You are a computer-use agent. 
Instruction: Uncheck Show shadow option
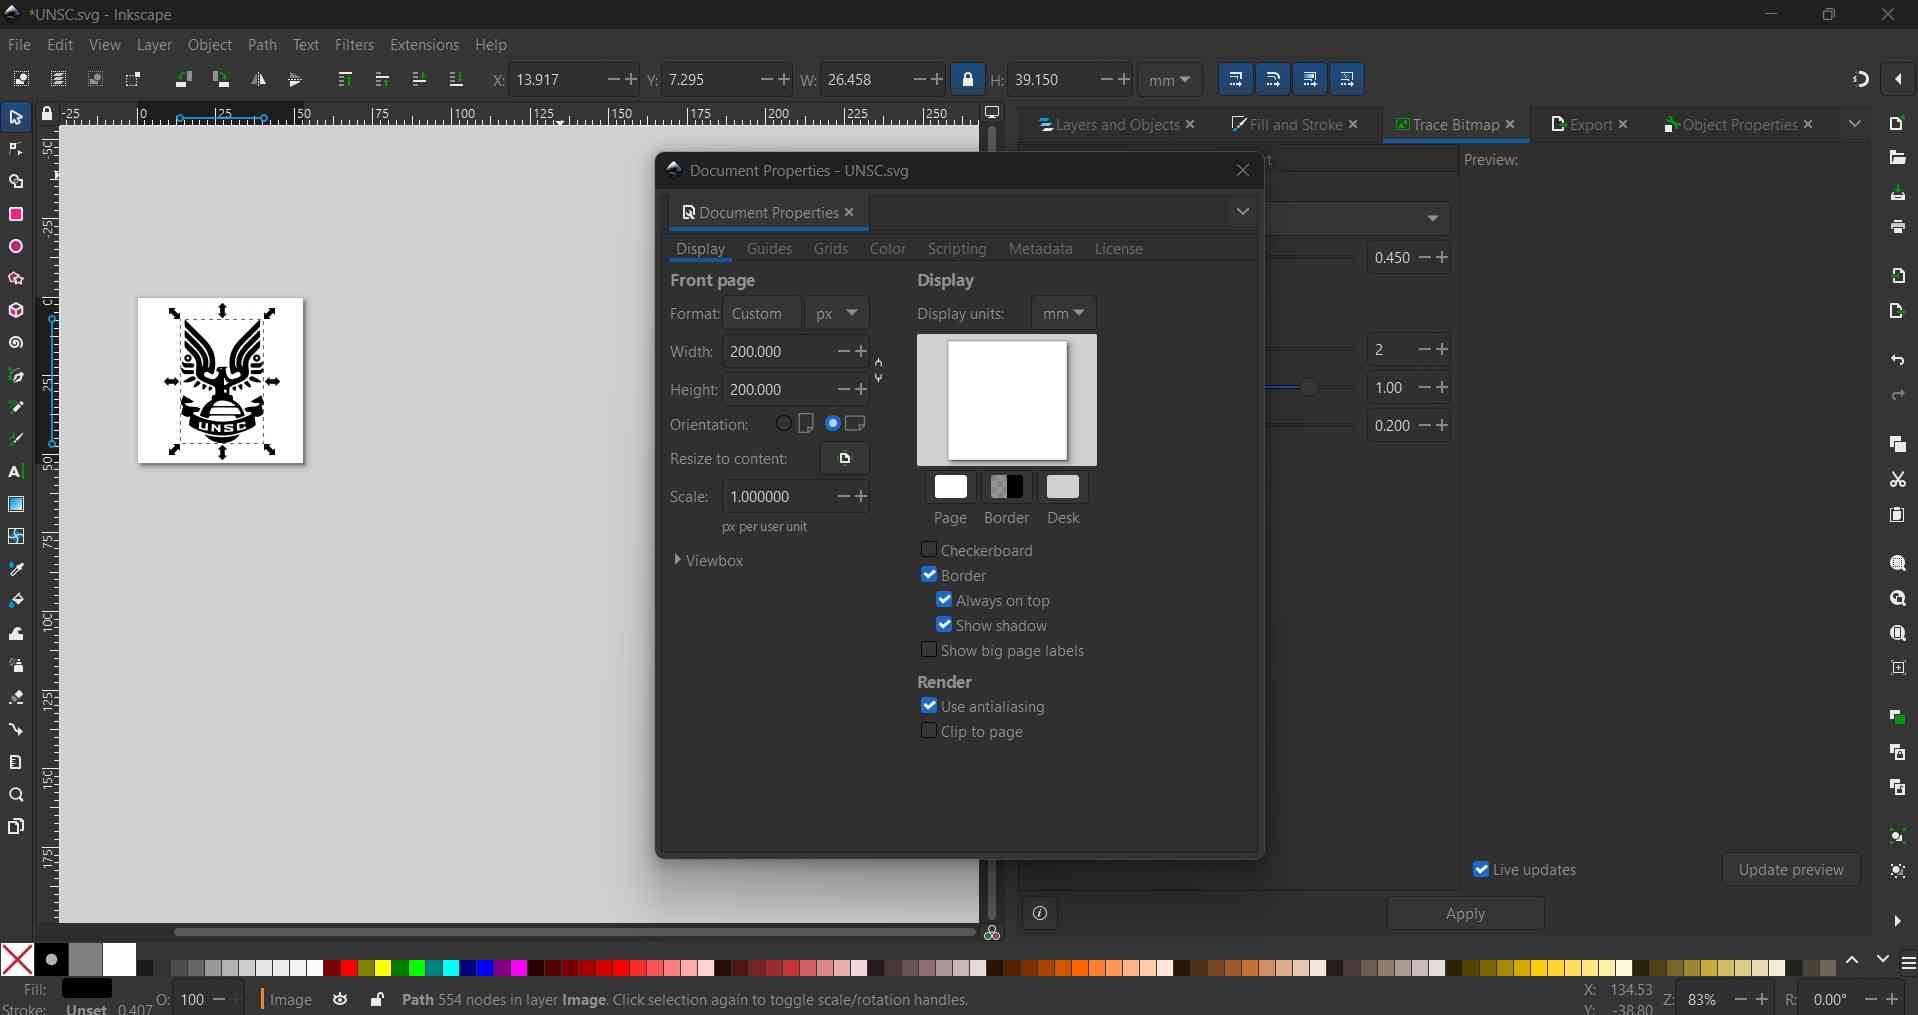point(944,625)
